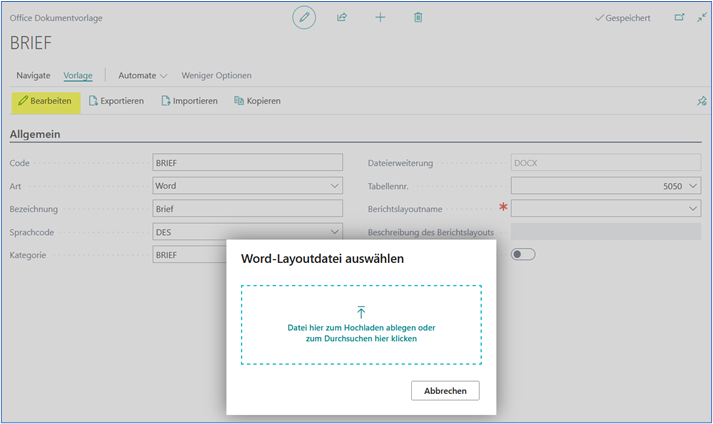
Task: Click the share icon in header
Action: (342, 18)
